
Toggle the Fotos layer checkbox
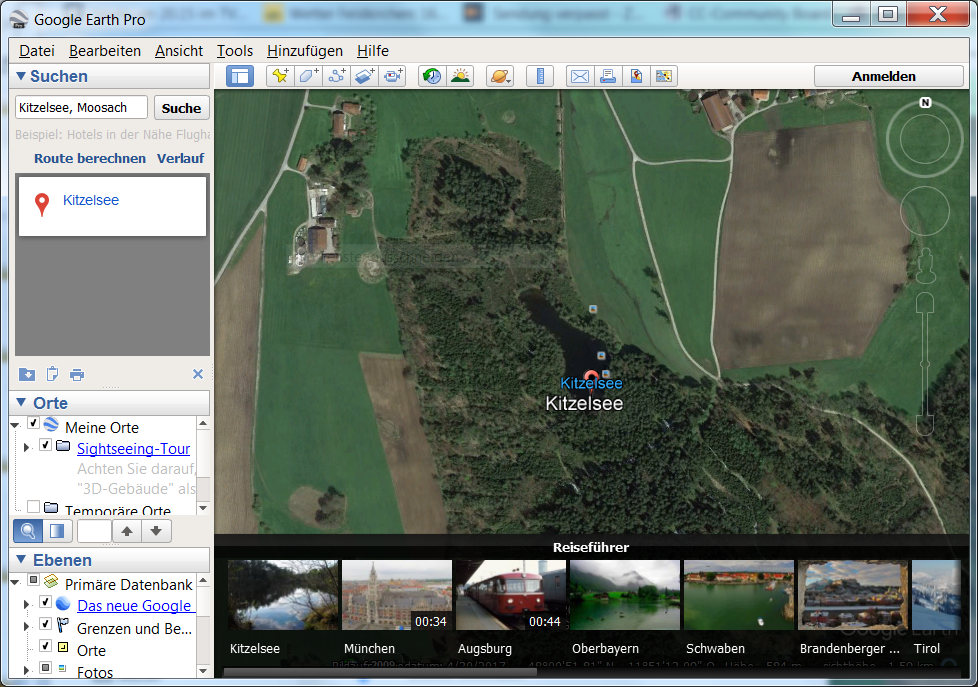[46, 667]
